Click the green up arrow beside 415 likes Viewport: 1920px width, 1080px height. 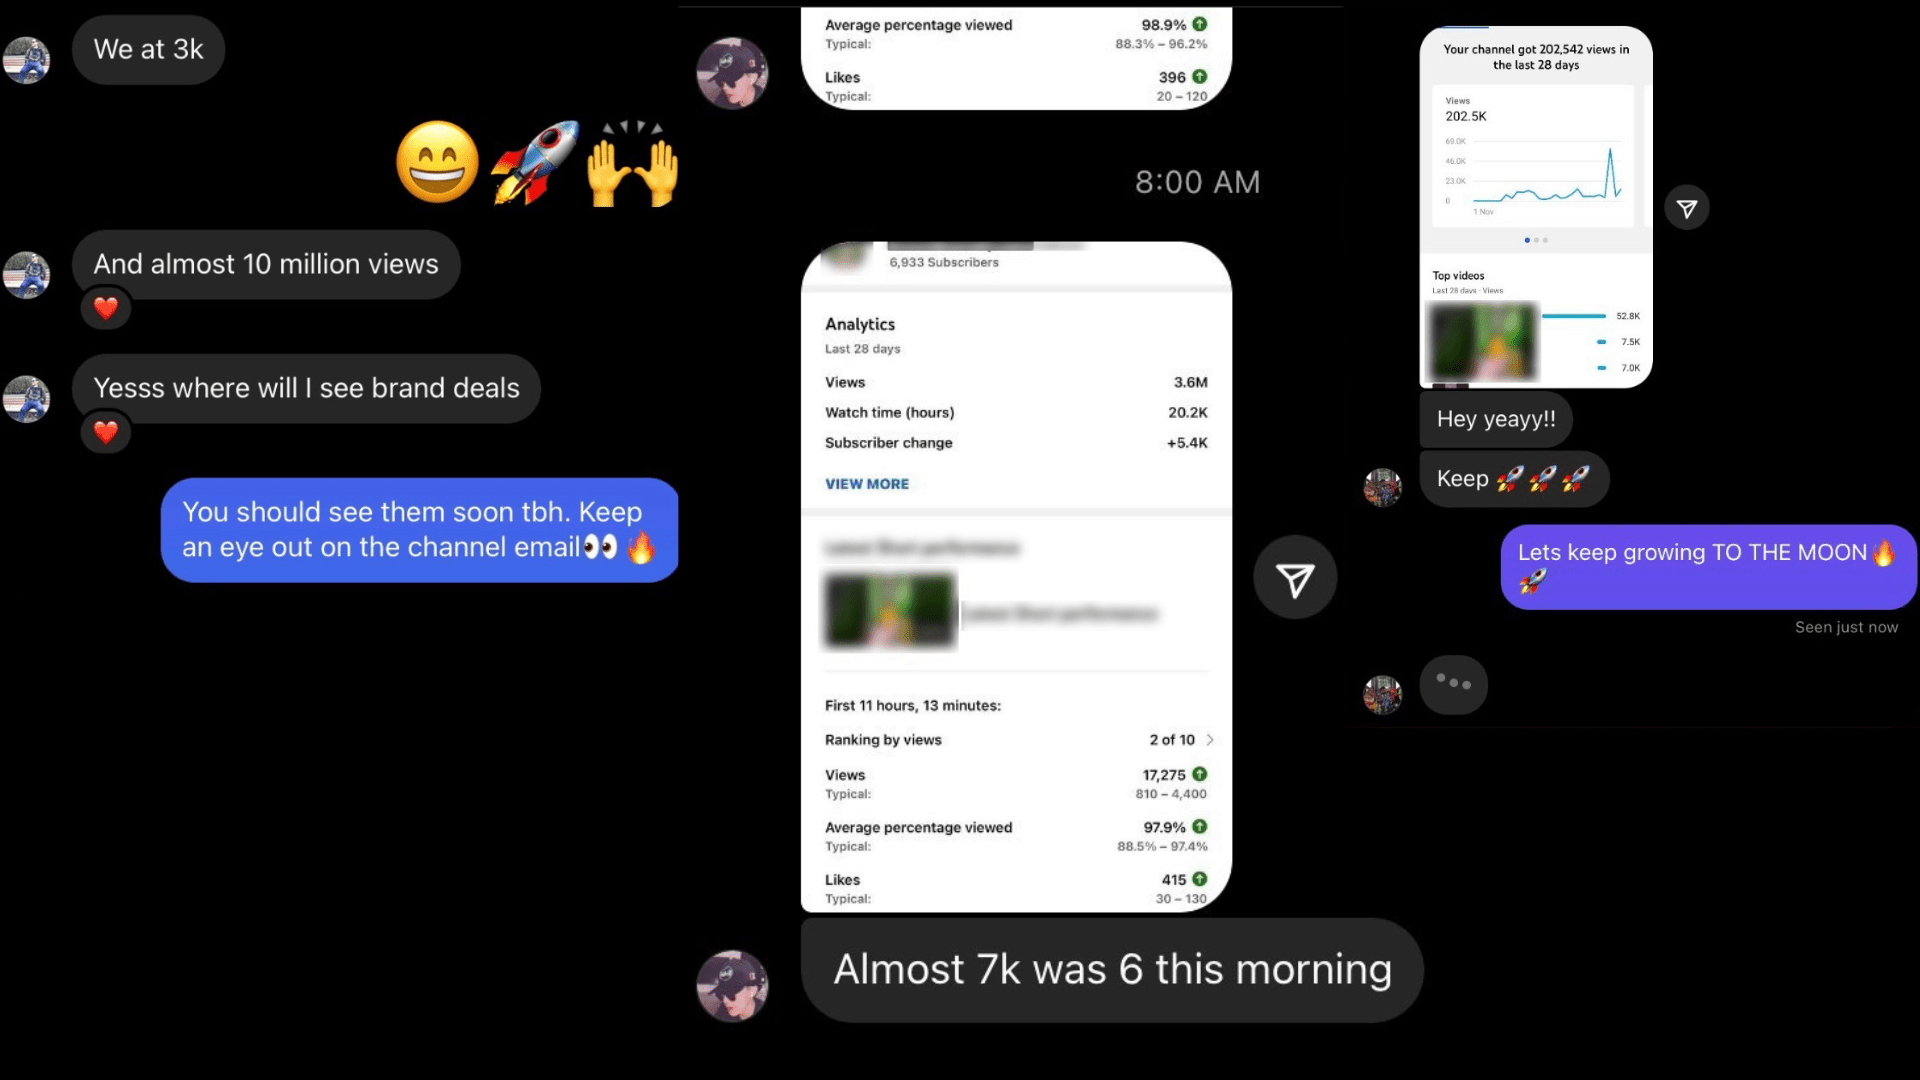(1200, 879)
